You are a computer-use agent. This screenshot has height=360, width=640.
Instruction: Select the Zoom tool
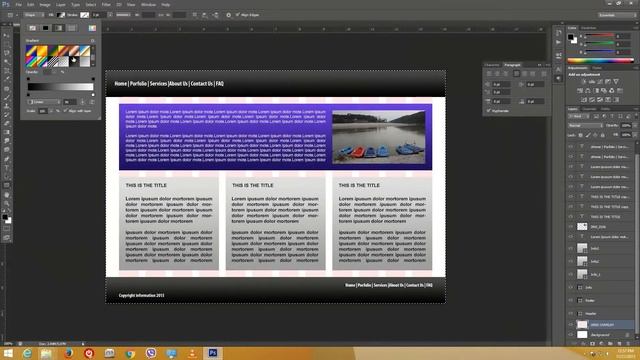pos(7,203)
